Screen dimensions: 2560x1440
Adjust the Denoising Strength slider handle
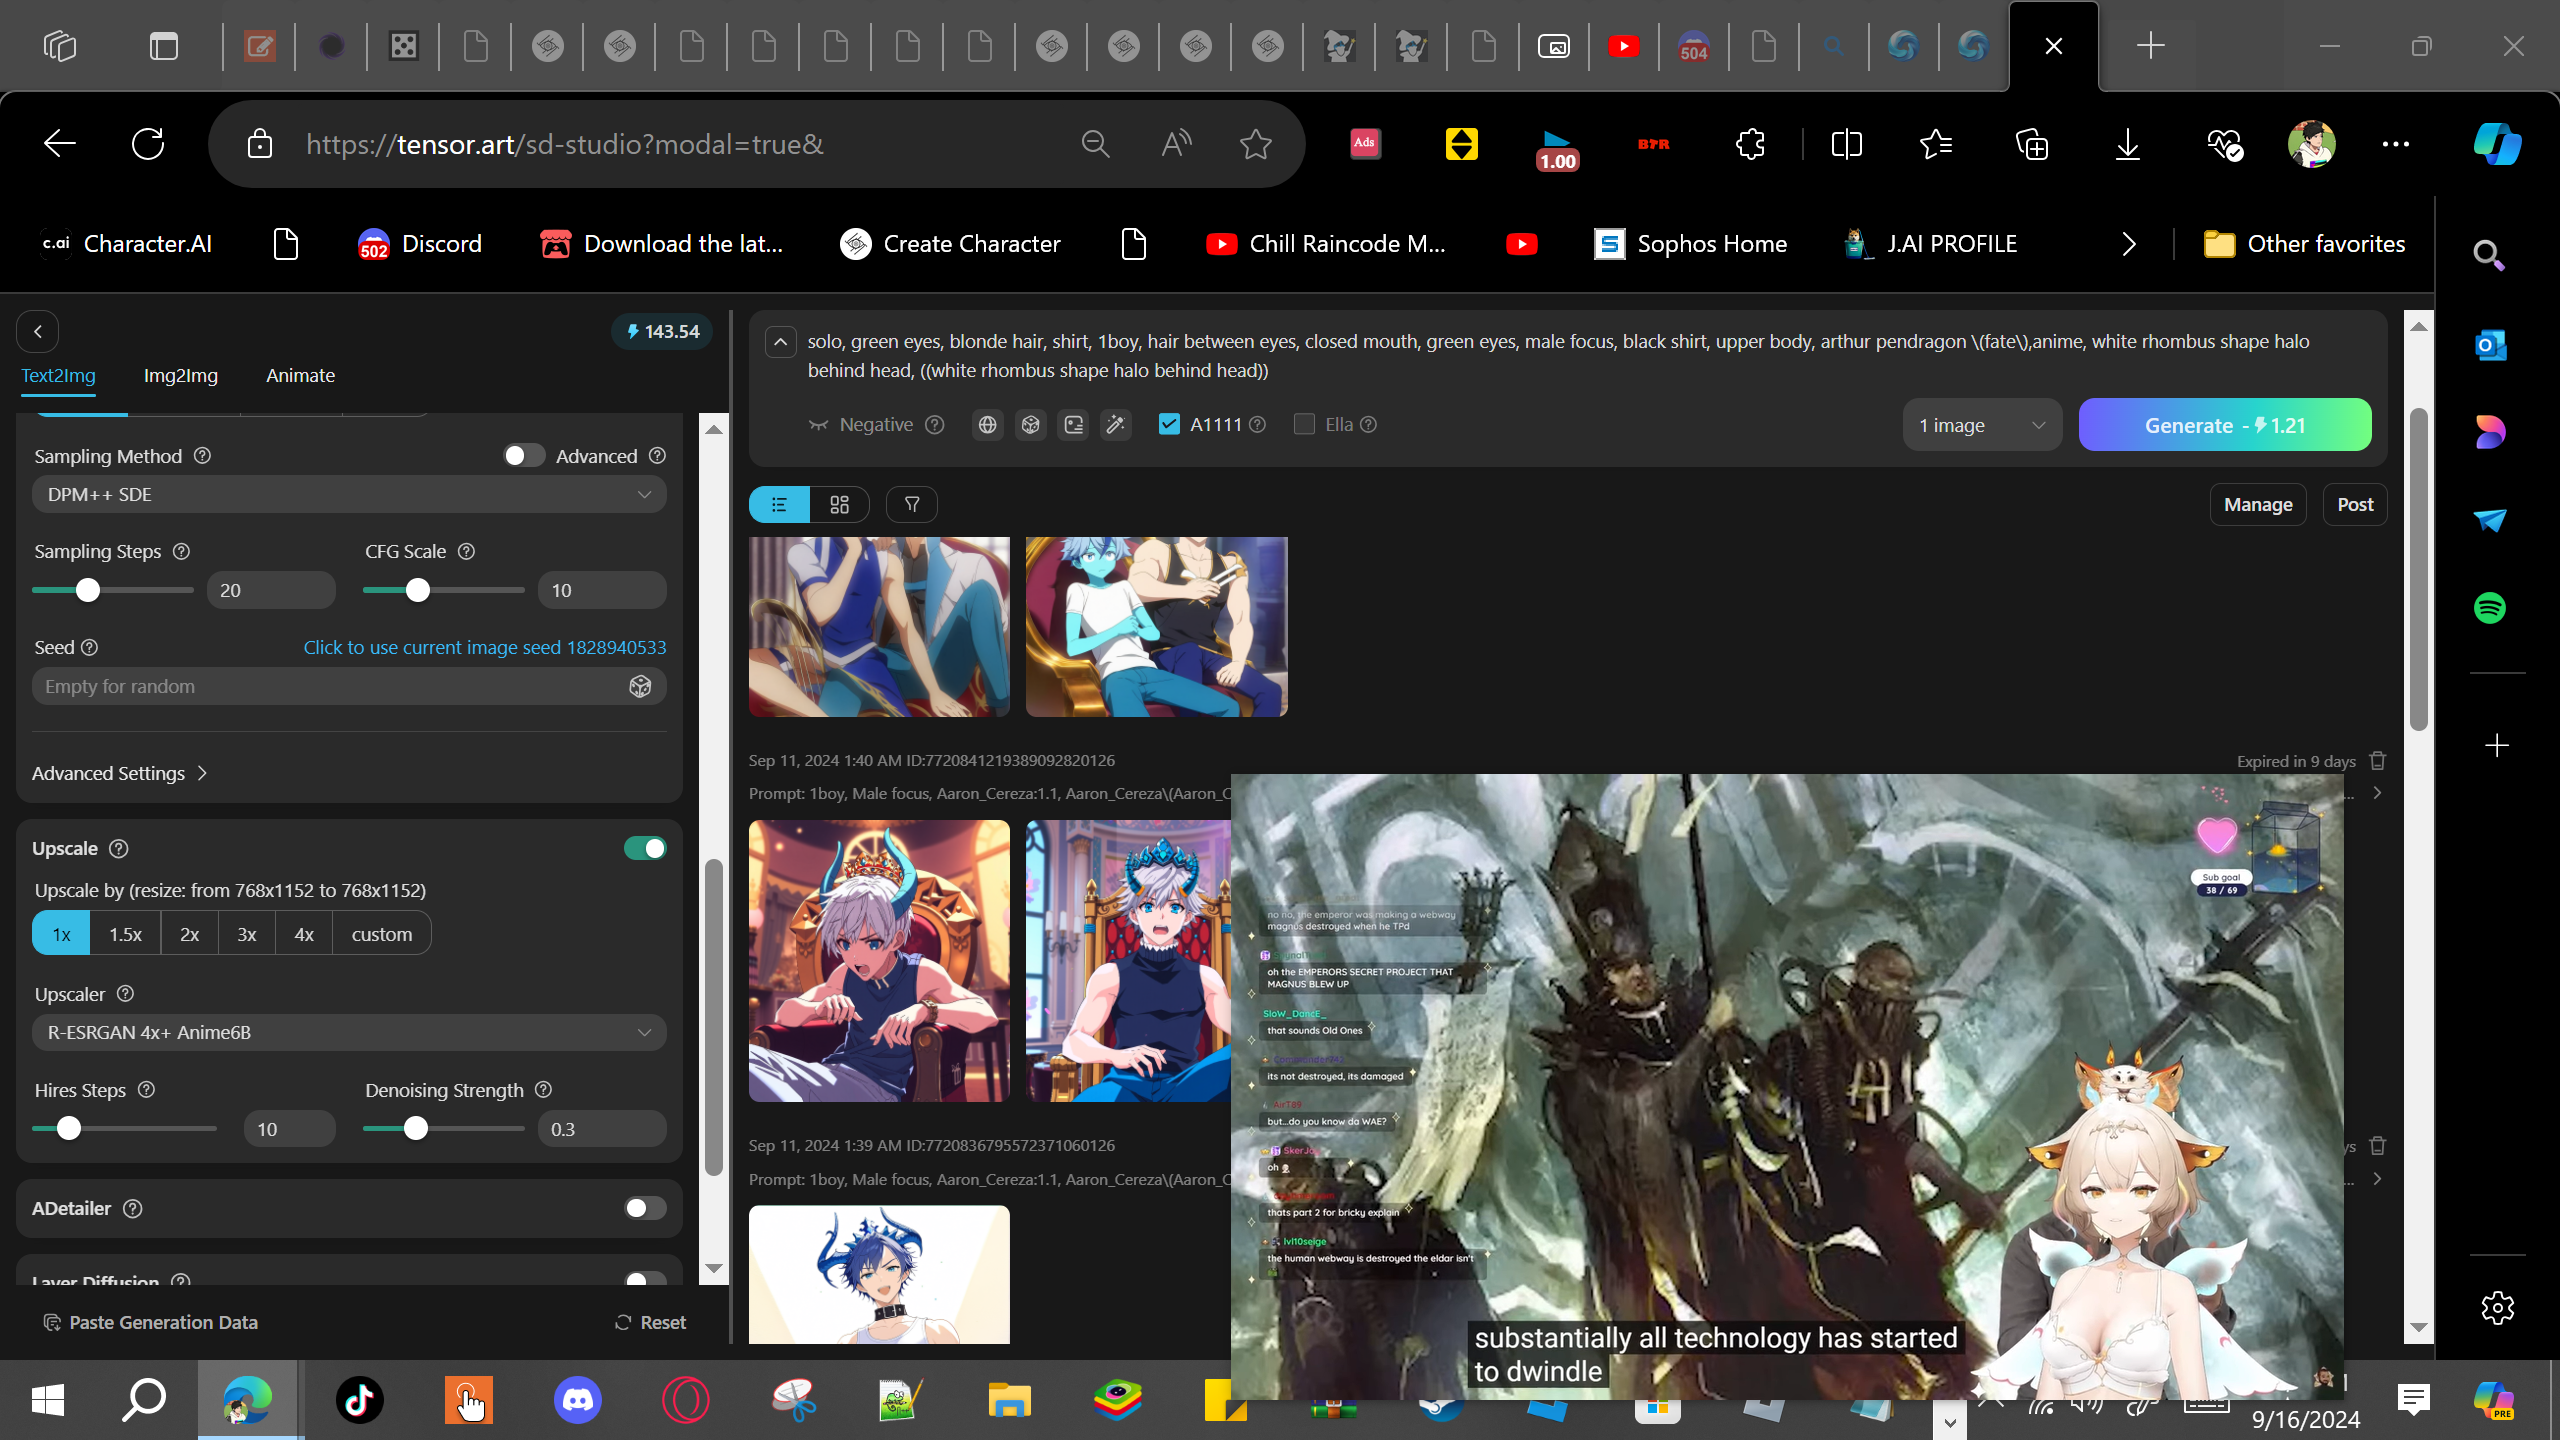click(416, 1129)
